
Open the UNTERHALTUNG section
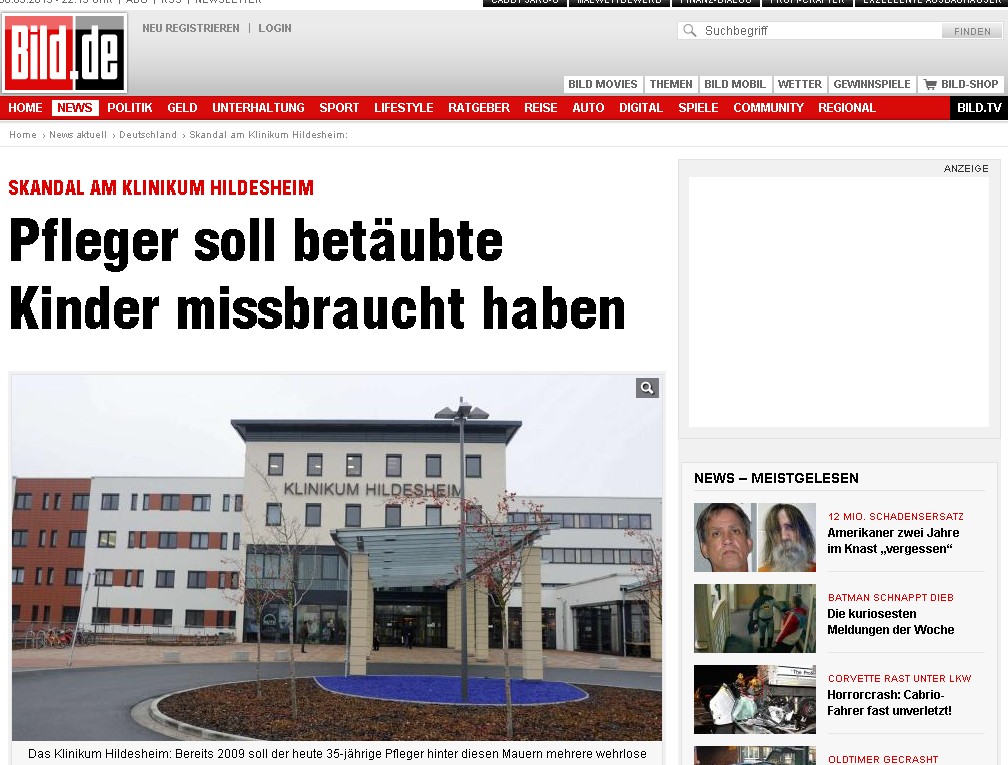[x=258, y=108]
